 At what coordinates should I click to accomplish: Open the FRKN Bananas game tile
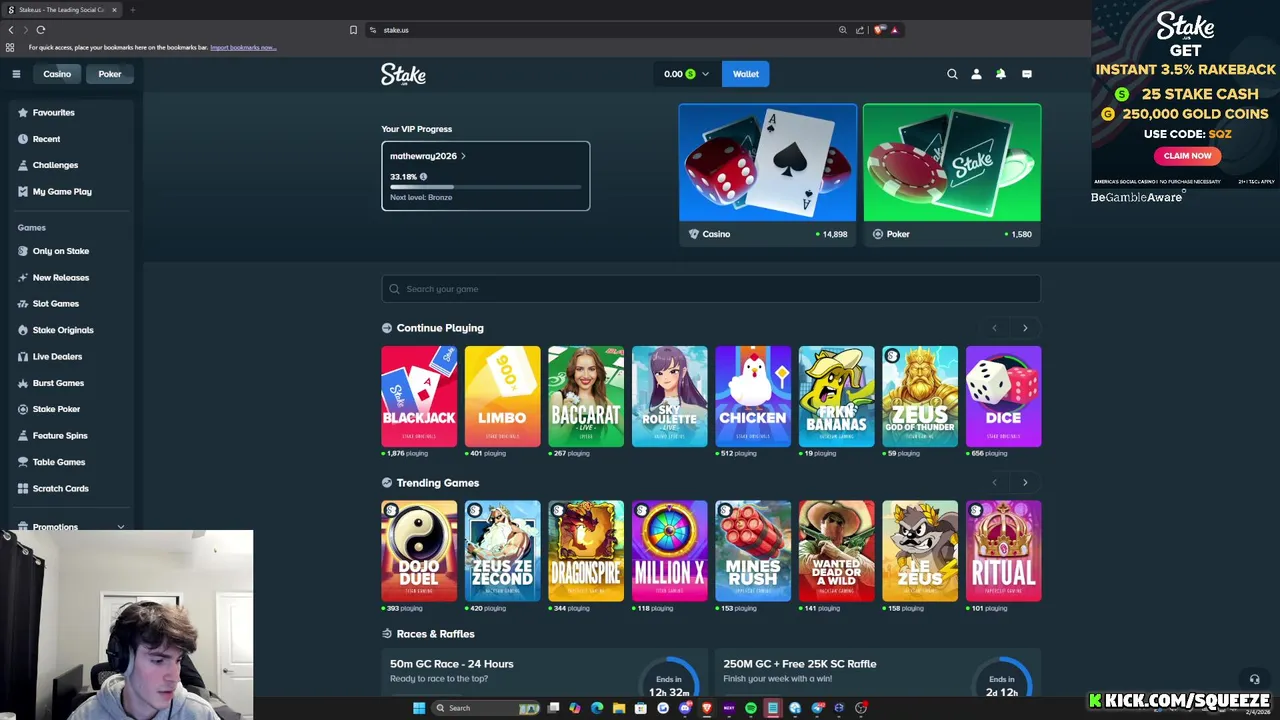(x=836, y=396)
